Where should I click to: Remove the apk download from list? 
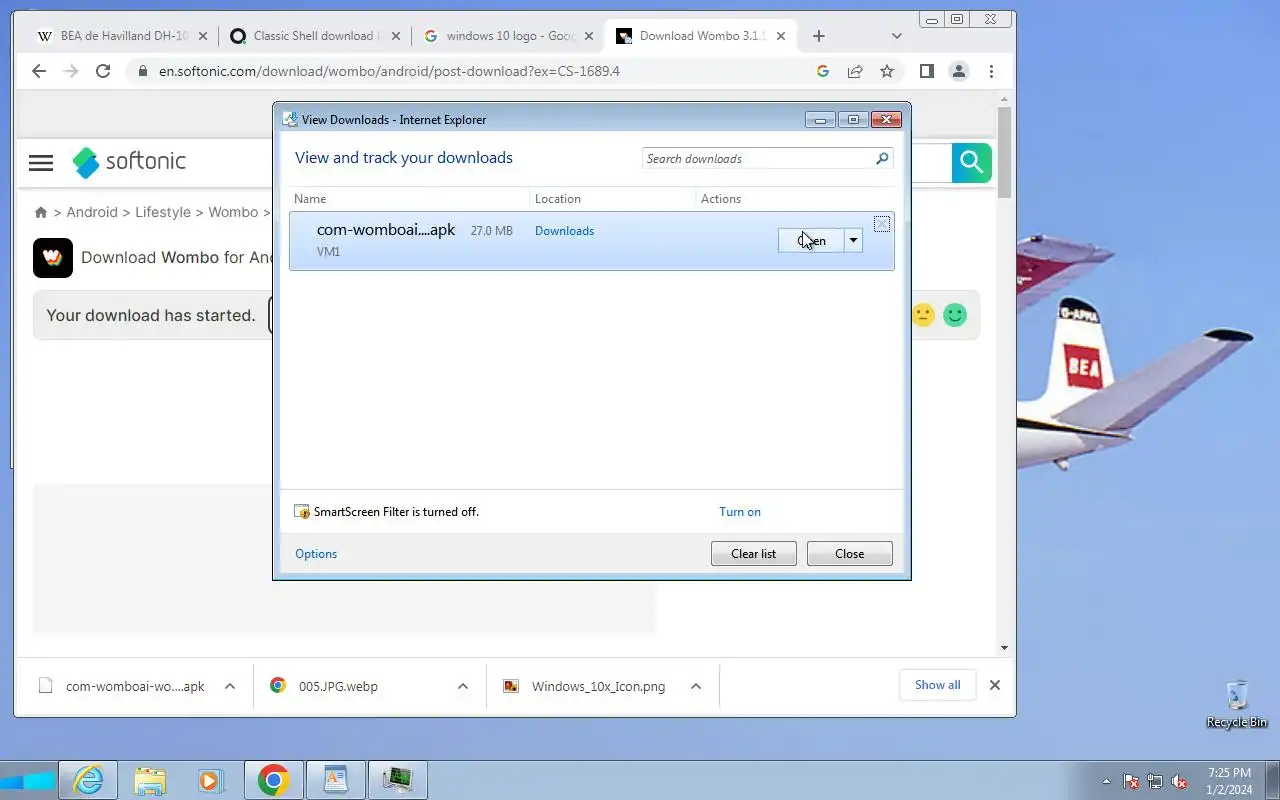pyautogui.click(x=881, y=224)
